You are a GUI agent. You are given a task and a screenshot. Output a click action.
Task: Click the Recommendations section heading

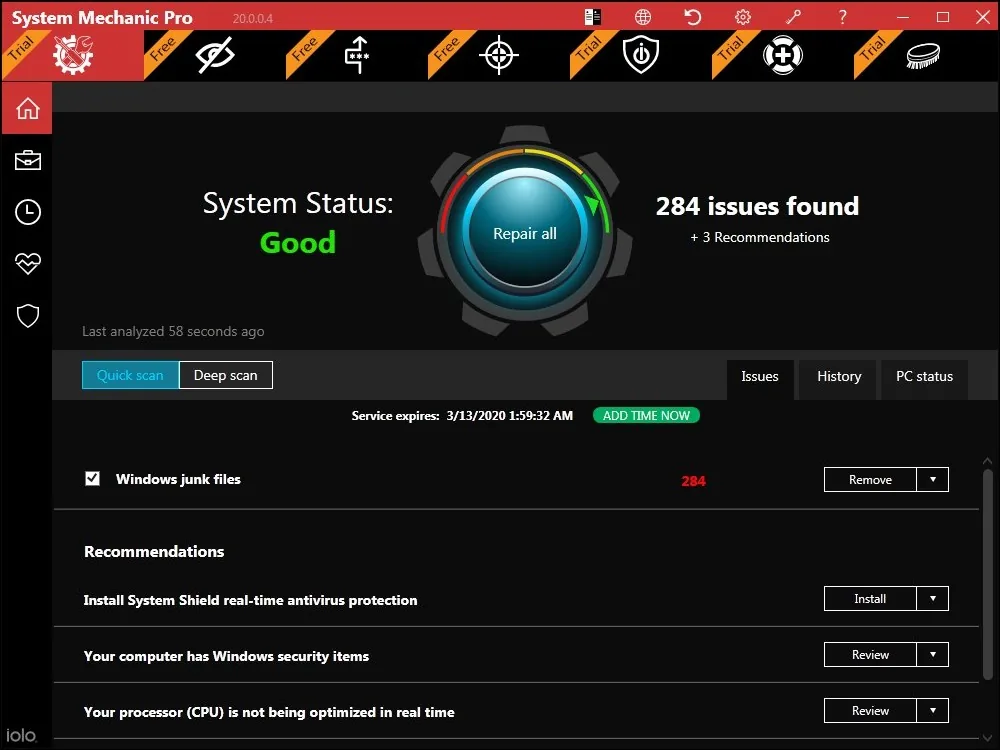point(154,552)
